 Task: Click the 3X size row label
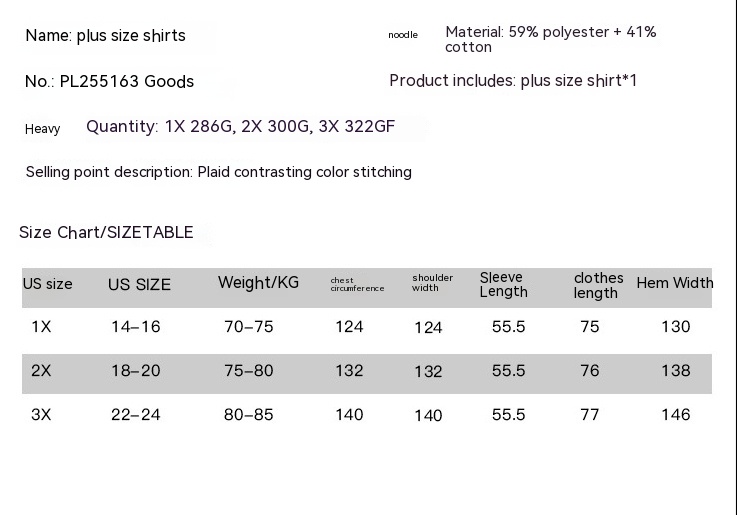[x=41, y=414]
